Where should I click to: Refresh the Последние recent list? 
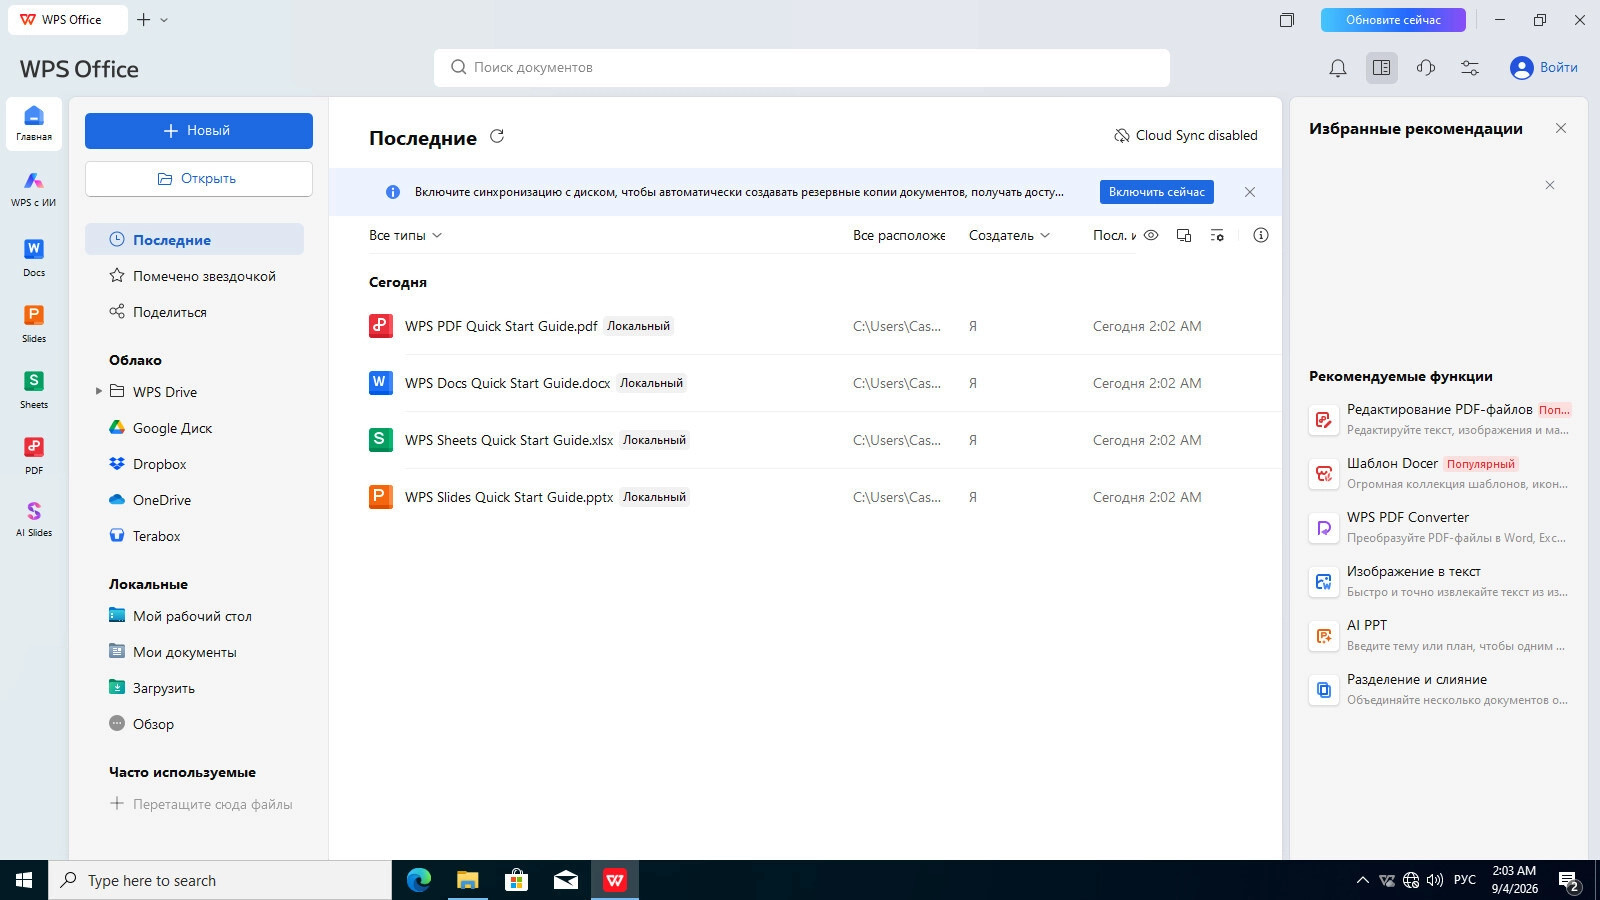click(497, 136)
